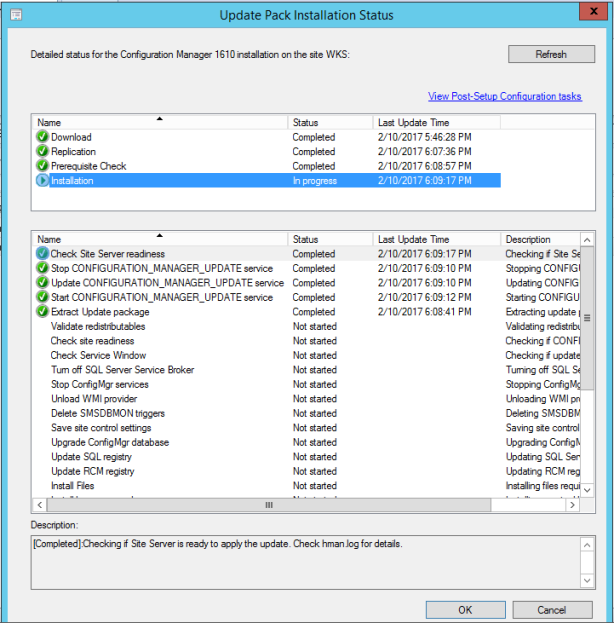Viewport: 614px width, 623px height.
Task: Sort lower list by Name column header
Action: (160, 239)
